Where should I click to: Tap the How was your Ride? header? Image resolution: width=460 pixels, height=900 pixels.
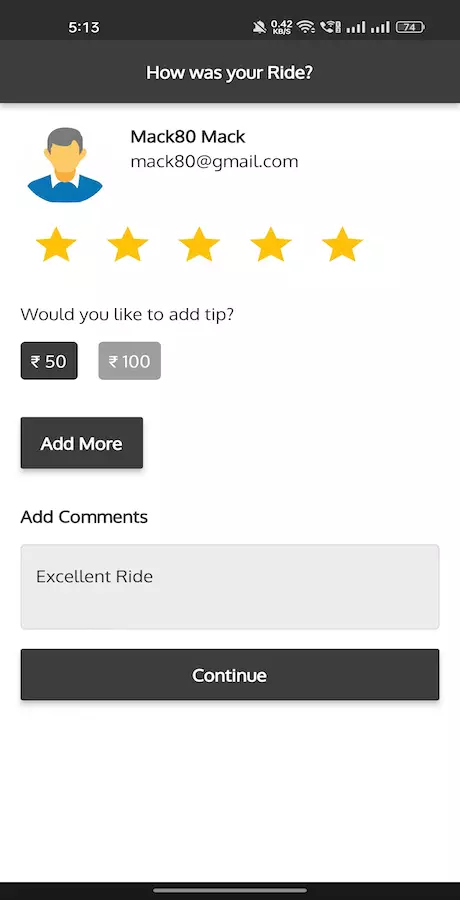pyautogui.click(x=230, y=73)
